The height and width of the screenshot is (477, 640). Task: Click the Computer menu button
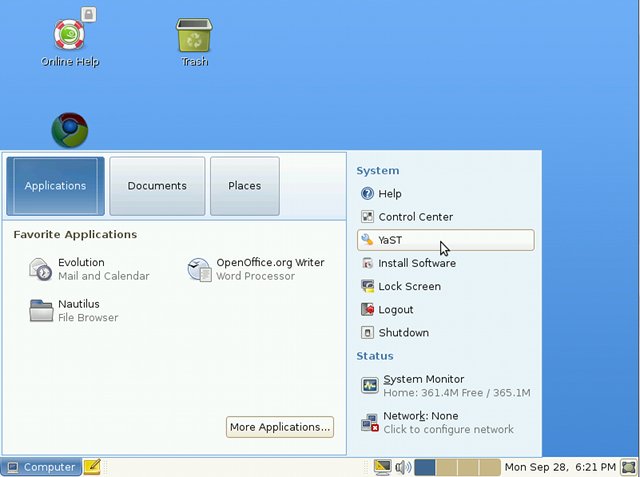(x=41, y=467)
